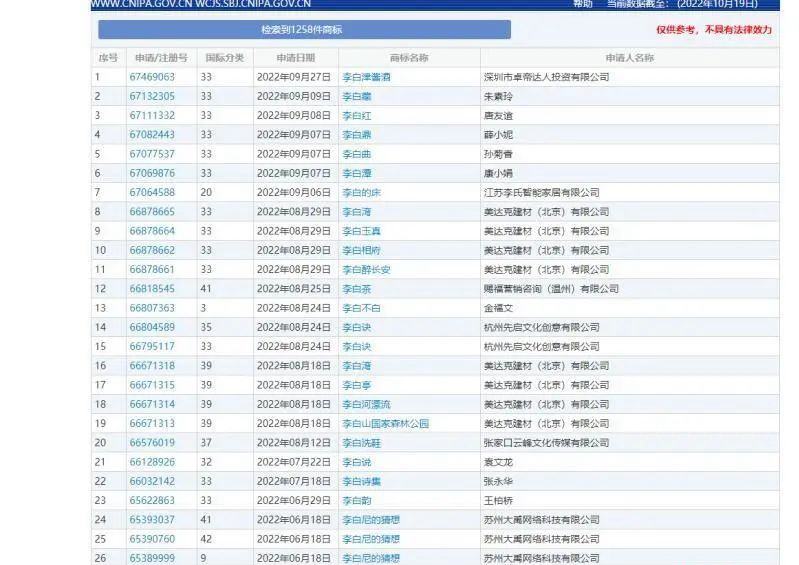Open registration number 66032142
The height and width of the screenshot is (565, 799).
tap(152, 481)
